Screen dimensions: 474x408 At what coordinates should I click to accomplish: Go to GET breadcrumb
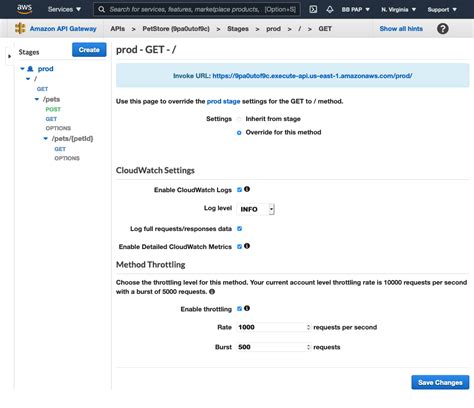click(x=325, y=29)
